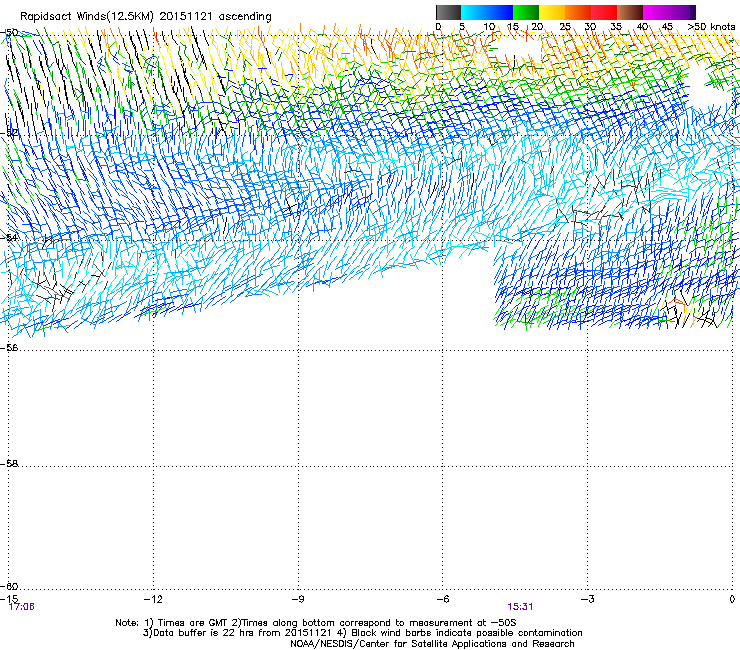Click the '>50 knots' legend label

point(711,27)
